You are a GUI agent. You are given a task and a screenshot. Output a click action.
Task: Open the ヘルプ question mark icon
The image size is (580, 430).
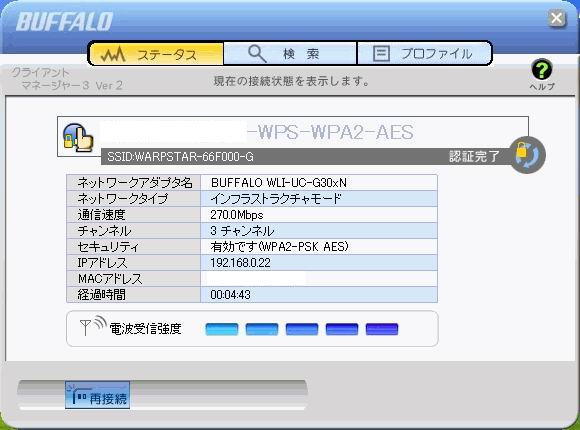(542, 70)
